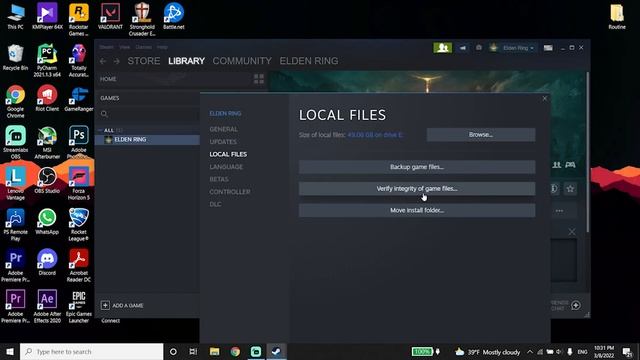This screenshot has width=640, height=360.
Task: Favorite game with star icon
Action: [x=570, y=189]
